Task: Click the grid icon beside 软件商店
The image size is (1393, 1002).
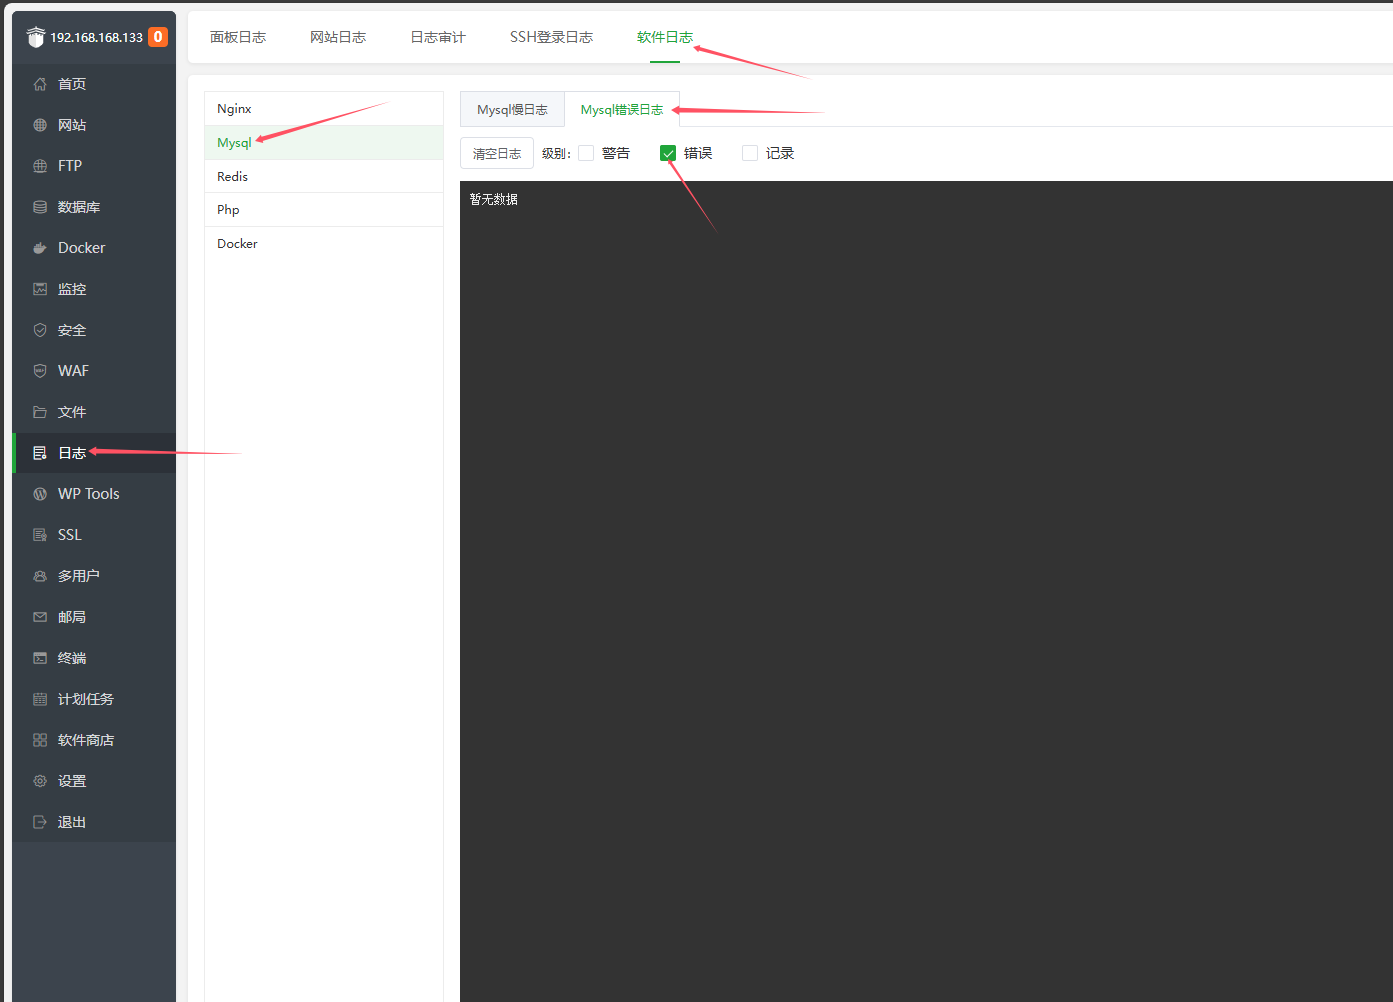Action: point(40,740)
